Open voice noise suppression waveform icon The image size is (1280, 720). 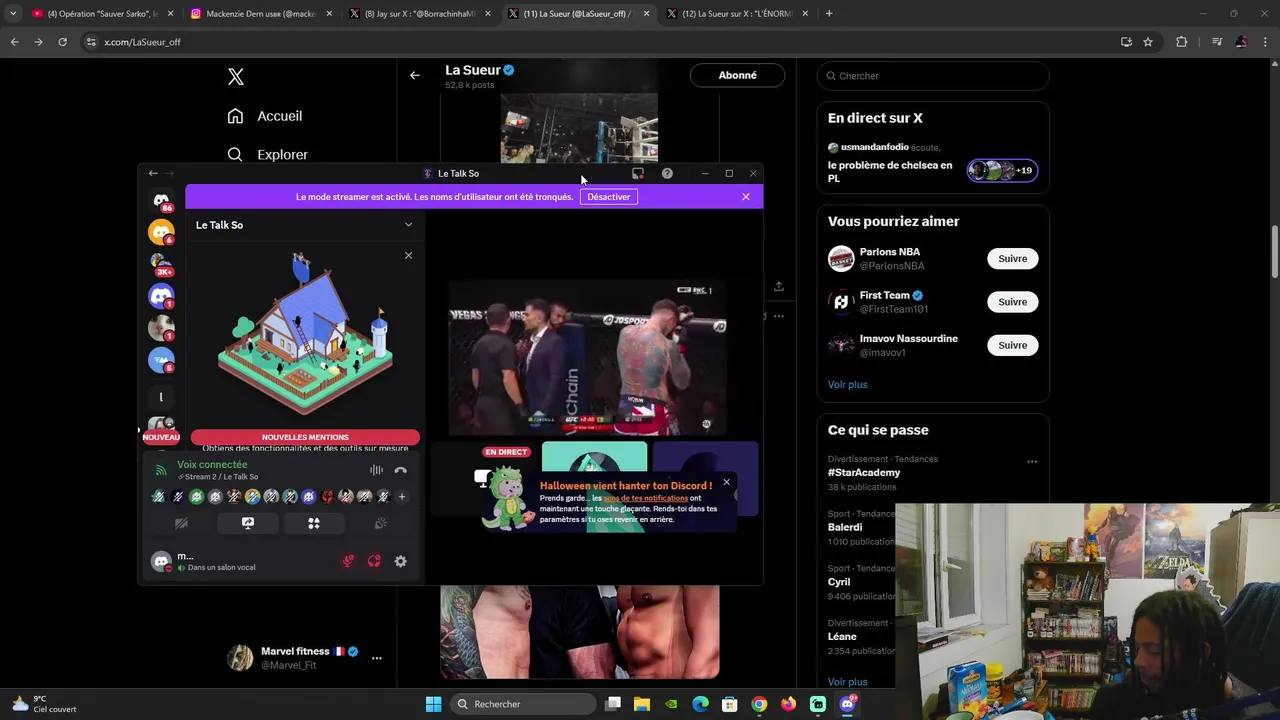pos(376,470)
